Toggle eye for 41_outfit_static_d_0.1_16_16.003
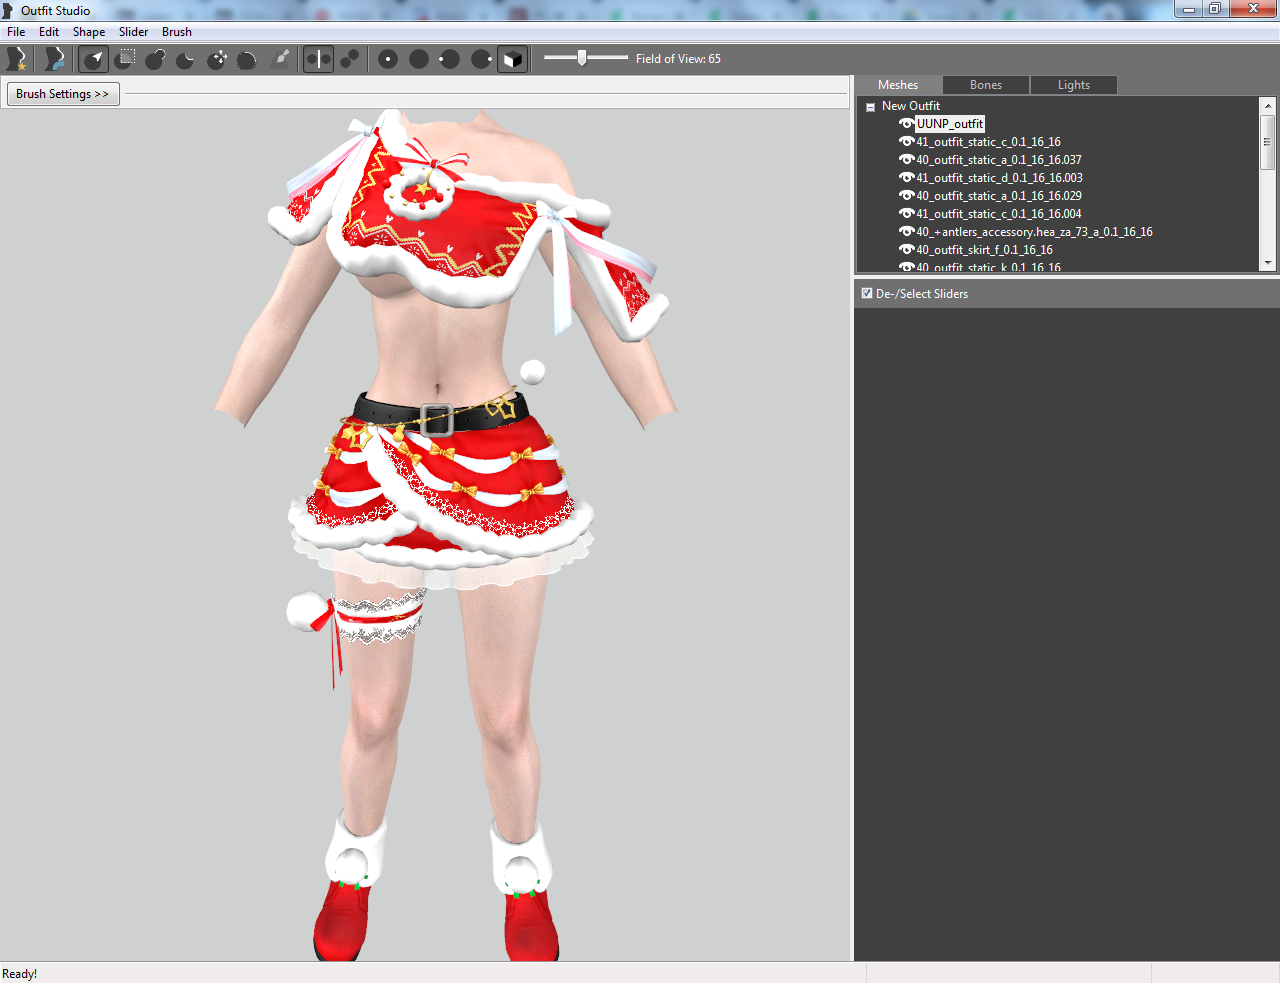The height and width of the screenshot is (984, 1280). [x=906, y=178]
